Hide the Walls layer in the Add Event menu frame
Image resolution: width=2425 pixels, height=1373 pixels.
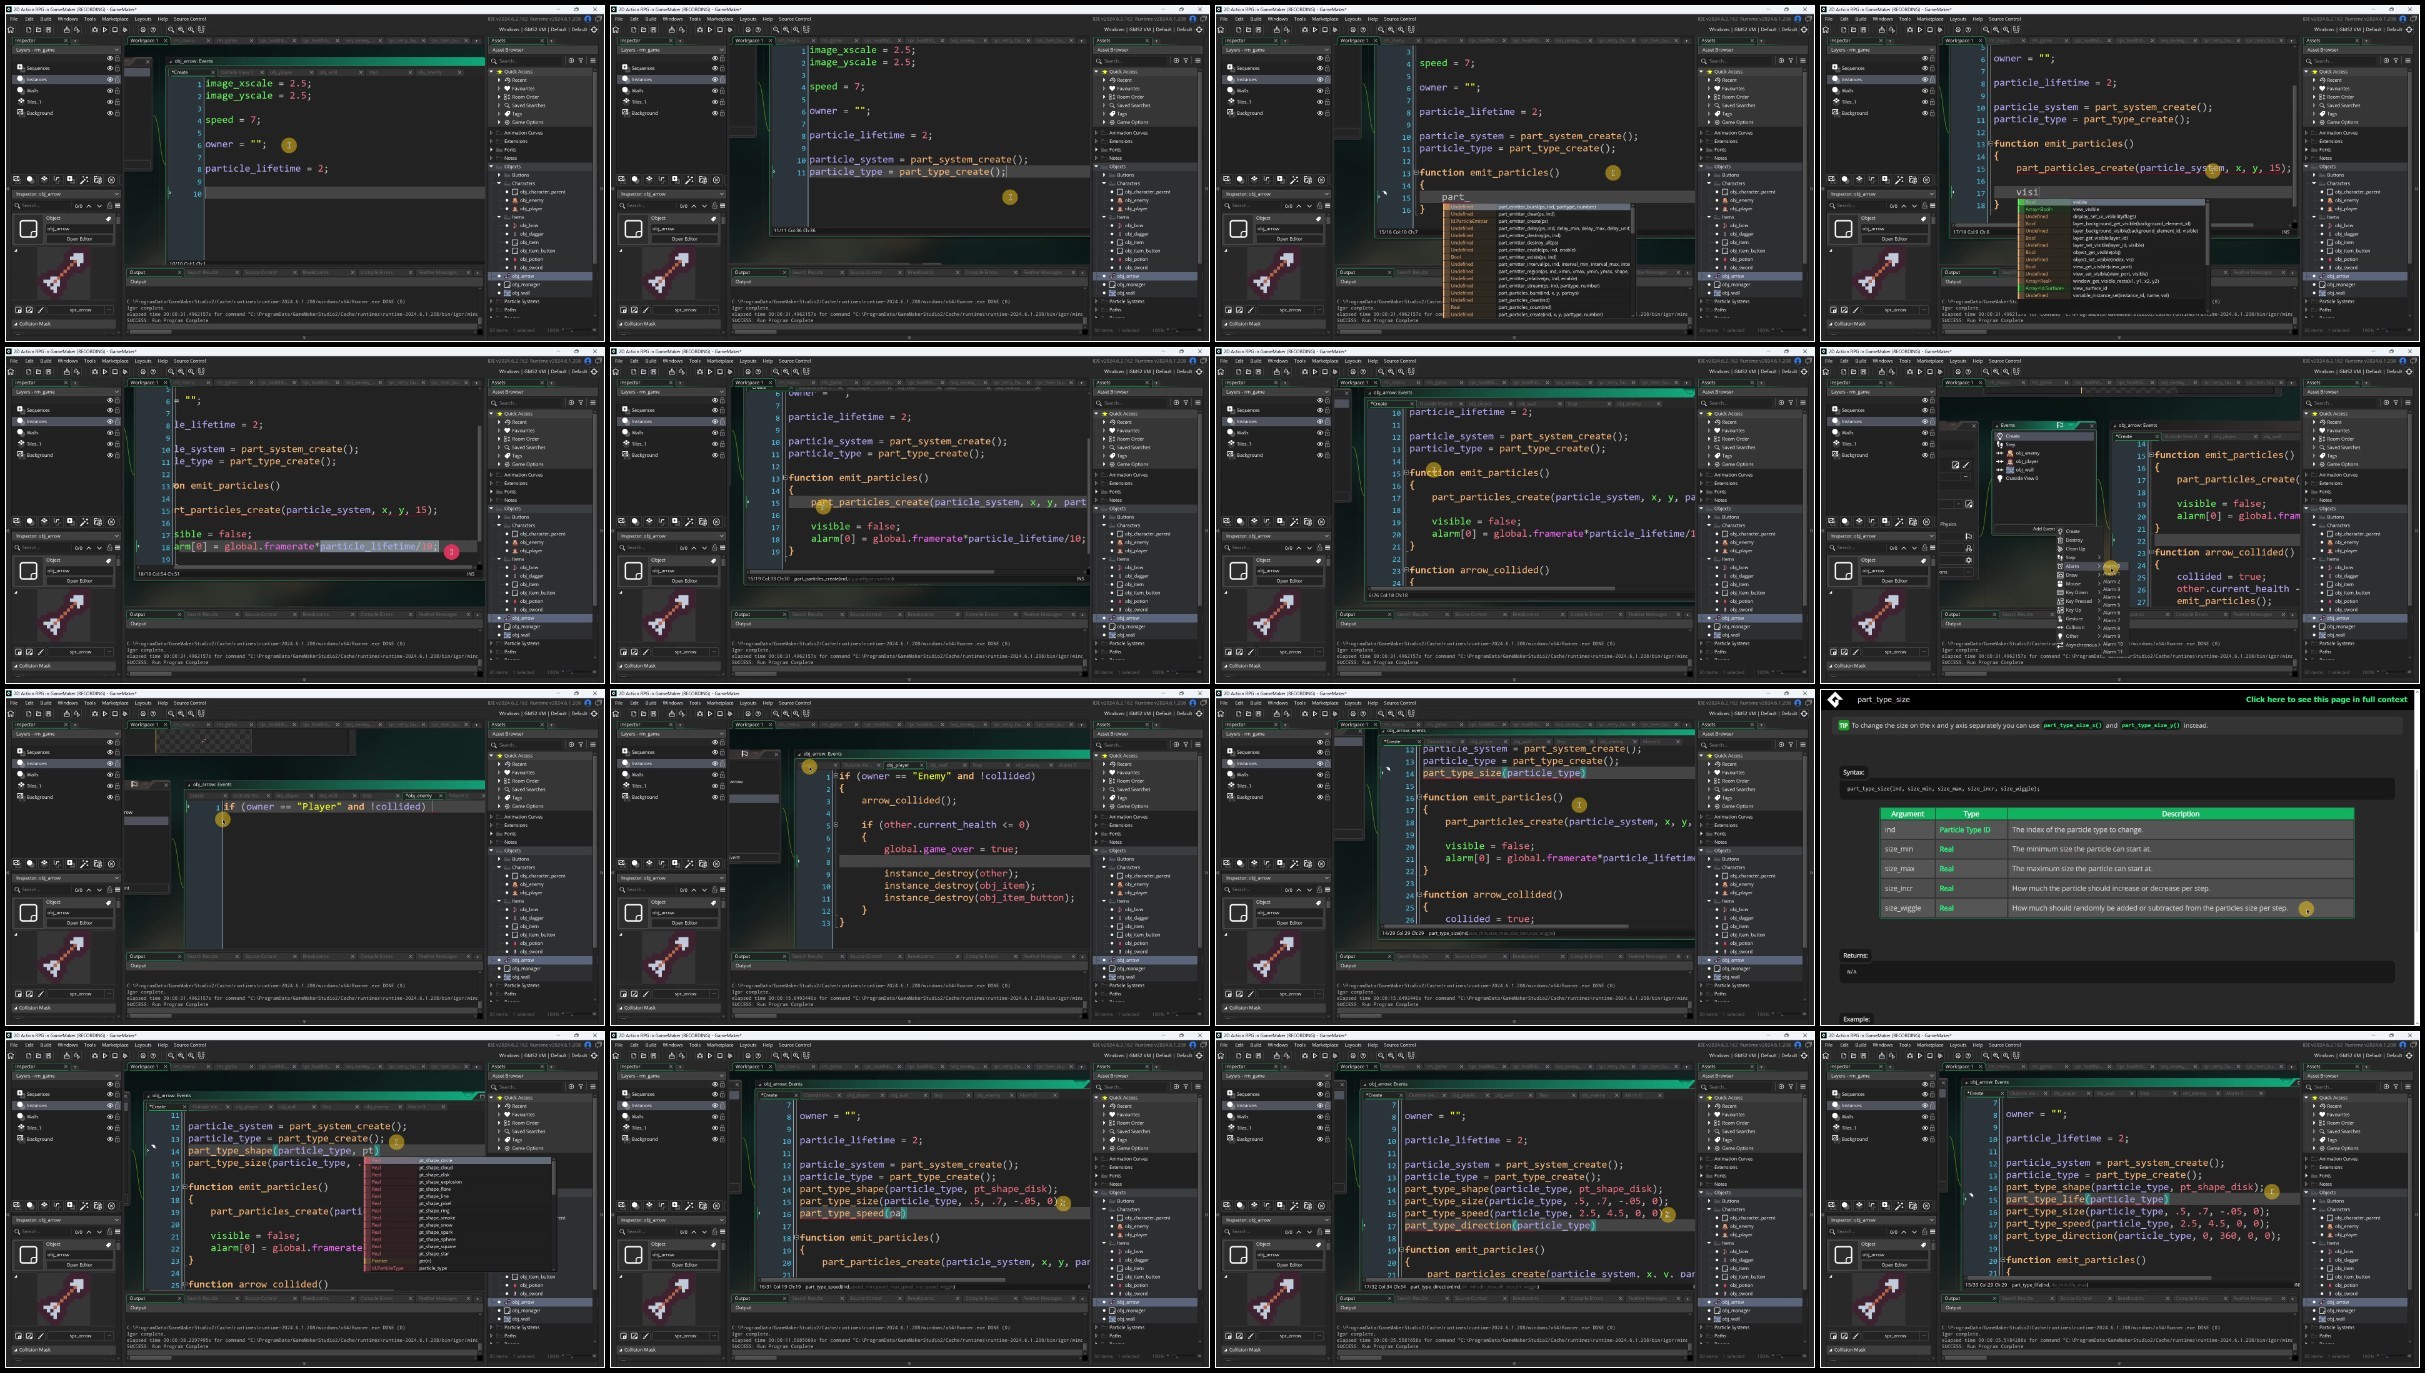[x=1925, y=433]
